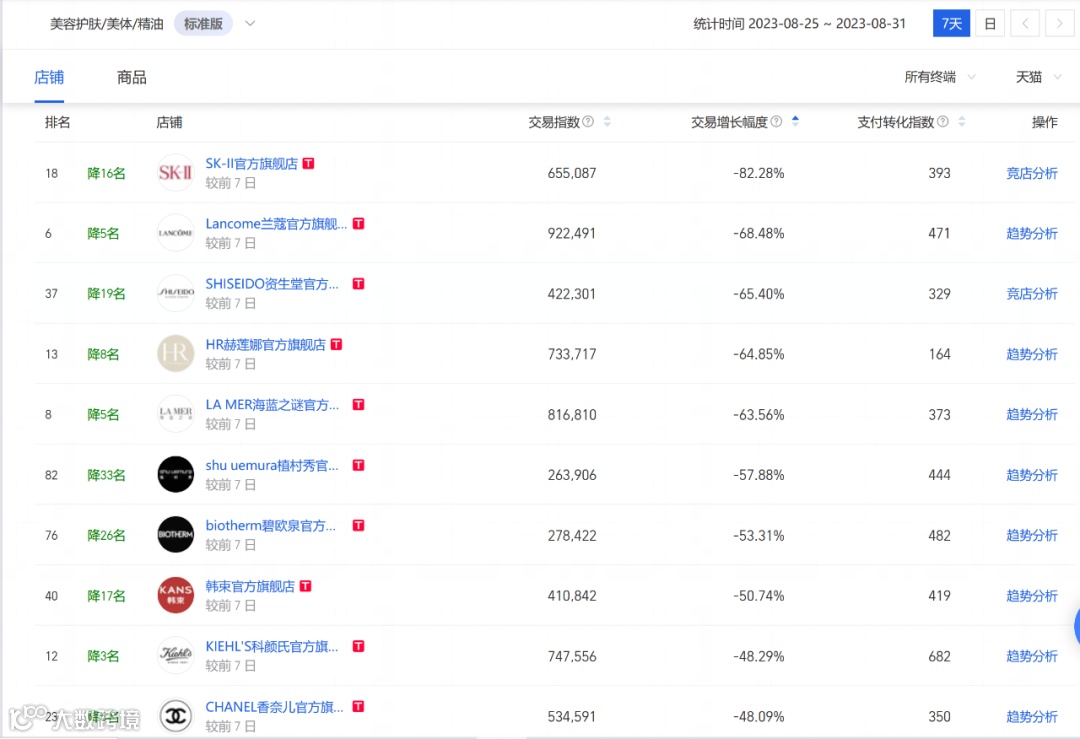Click the Tmall badge beside KIEHL'S科颜氏
This screenshot has width=1080, height=739.
coord(358,646)
